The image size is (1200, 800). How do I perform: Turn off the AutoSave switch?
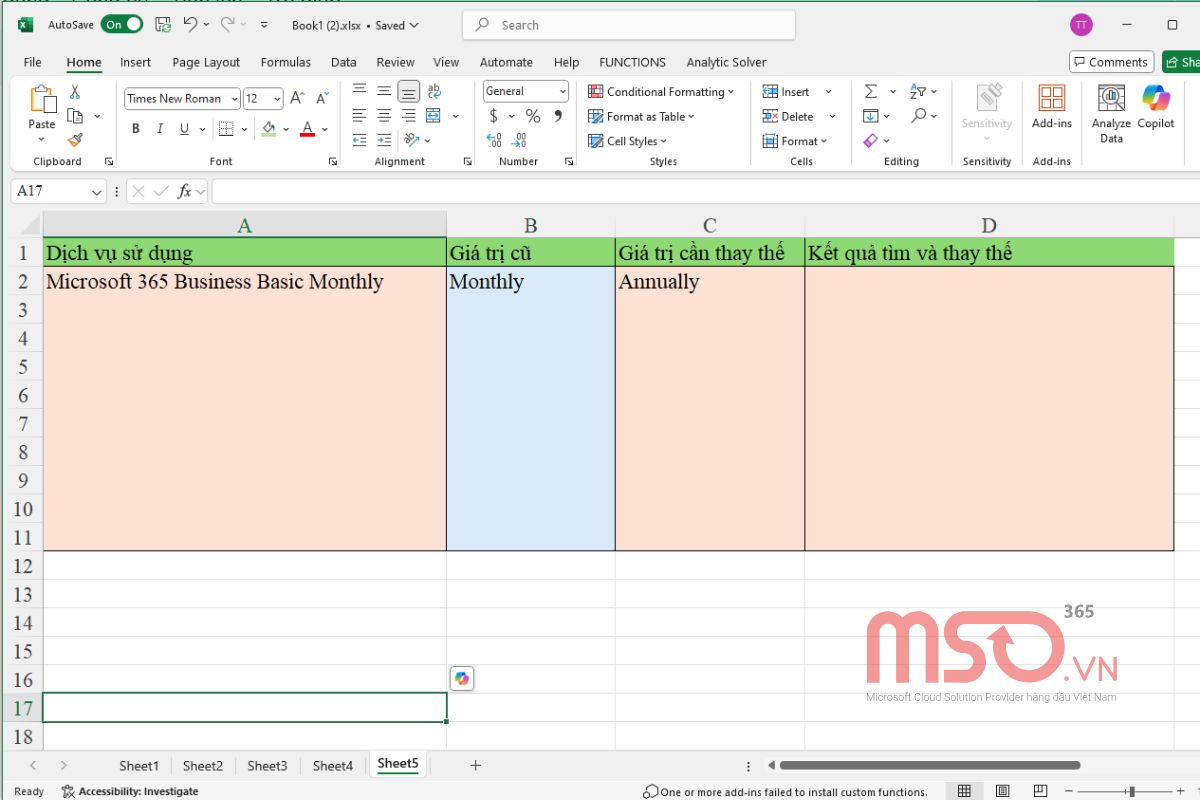[121, 25]
